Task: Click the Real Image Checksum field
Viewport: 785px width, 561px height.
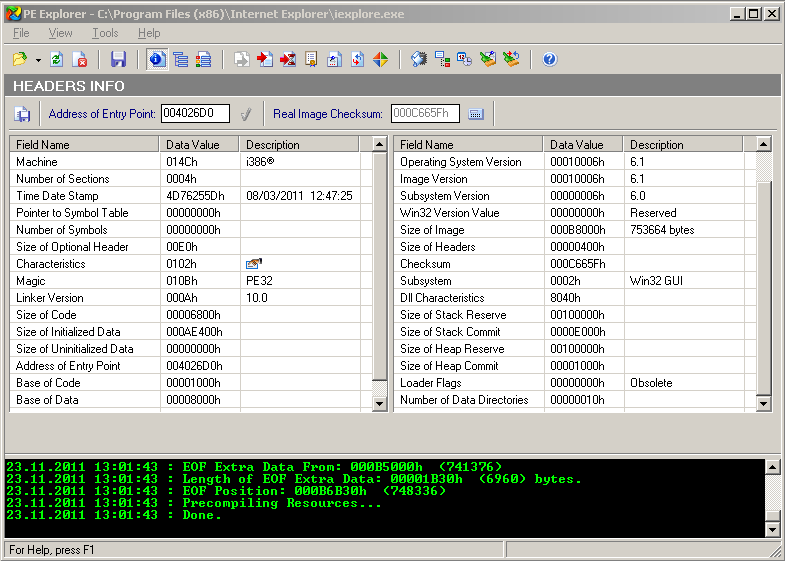Action: pyautogui.click(x=425, y=113)
